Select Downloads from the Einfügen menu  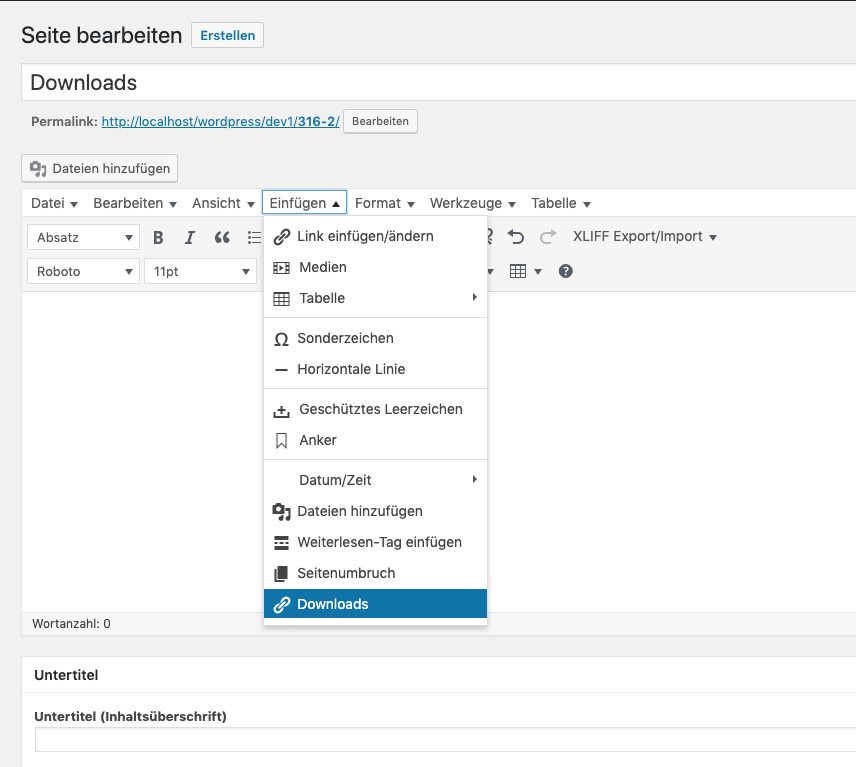point(375,604)
